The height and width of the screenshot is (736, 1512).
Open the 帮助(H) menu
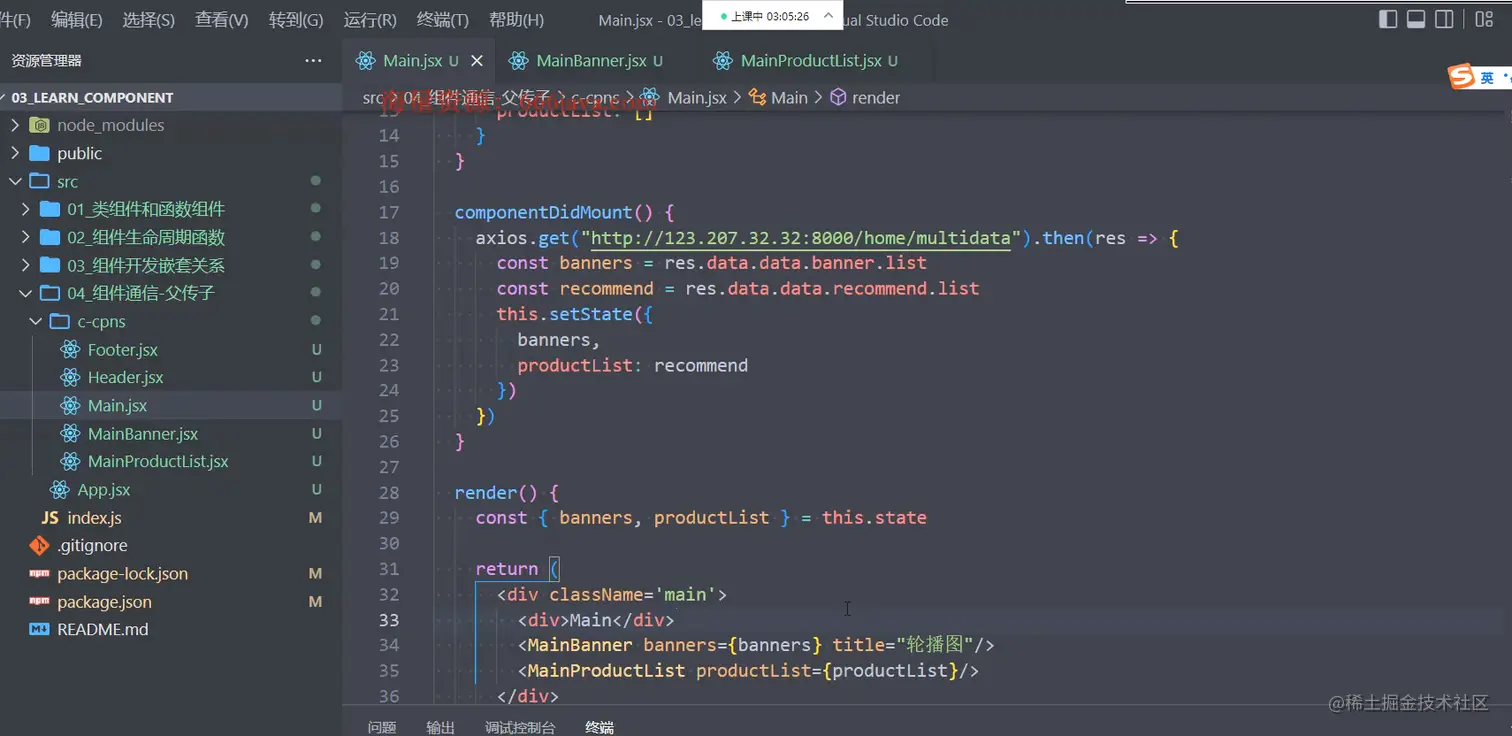pyautogui.click(x=516, y=20)
